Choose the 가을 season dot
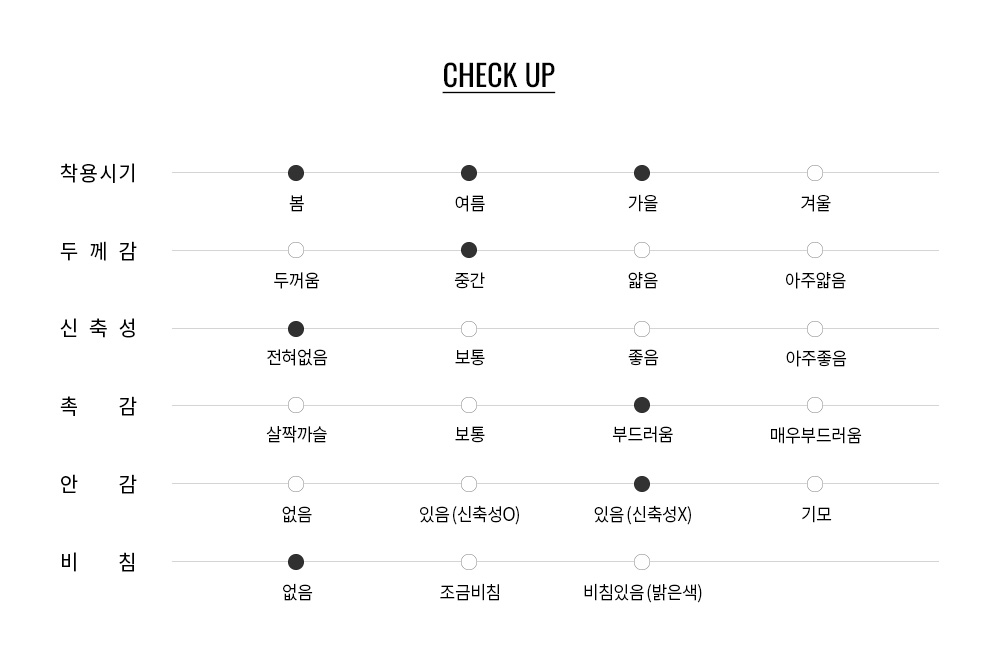The height and width of the screenshot is (661, 1000). 642,173
